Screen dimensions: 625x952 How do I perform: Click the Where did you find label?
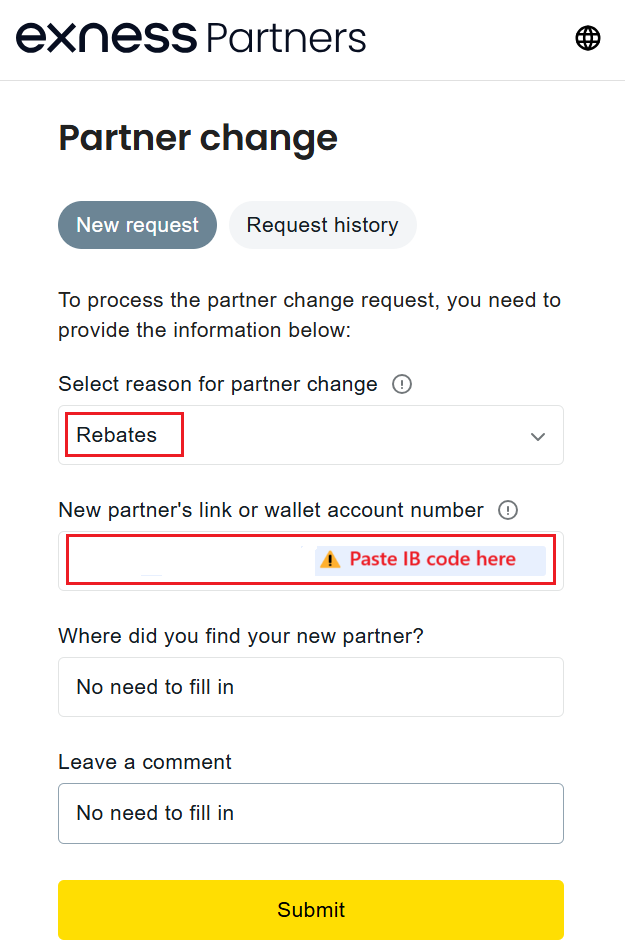coord(241,636)
